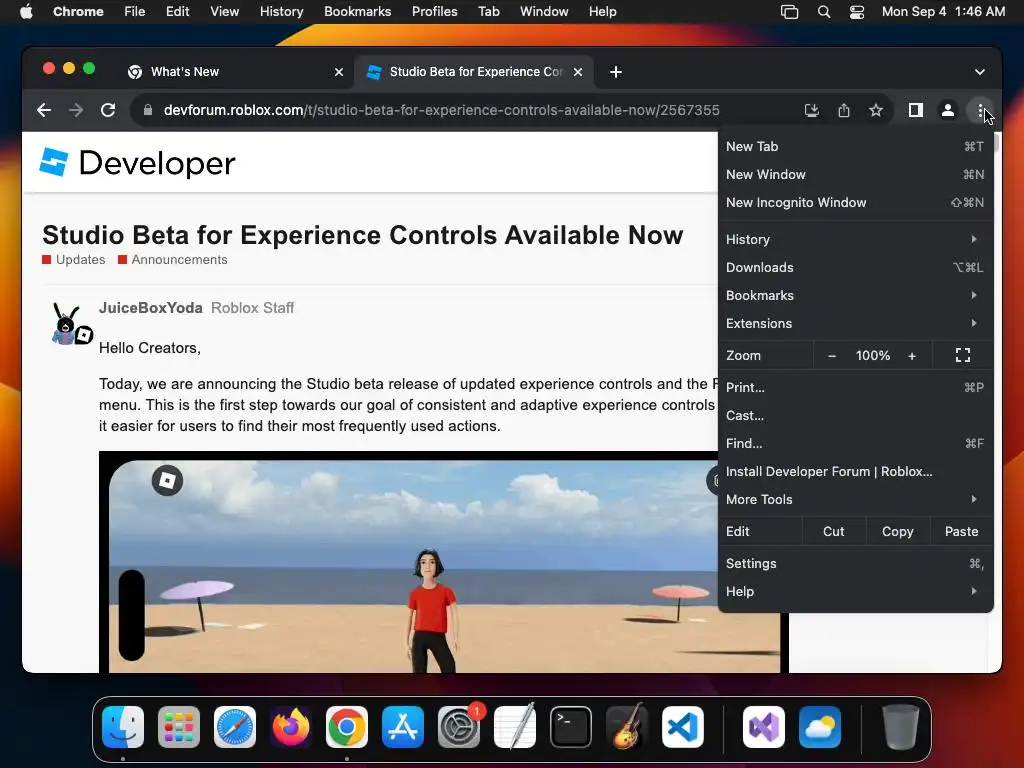1024x768 pixels.
Task: Click the Cut button in Edit row
Action: click(833, 532)
